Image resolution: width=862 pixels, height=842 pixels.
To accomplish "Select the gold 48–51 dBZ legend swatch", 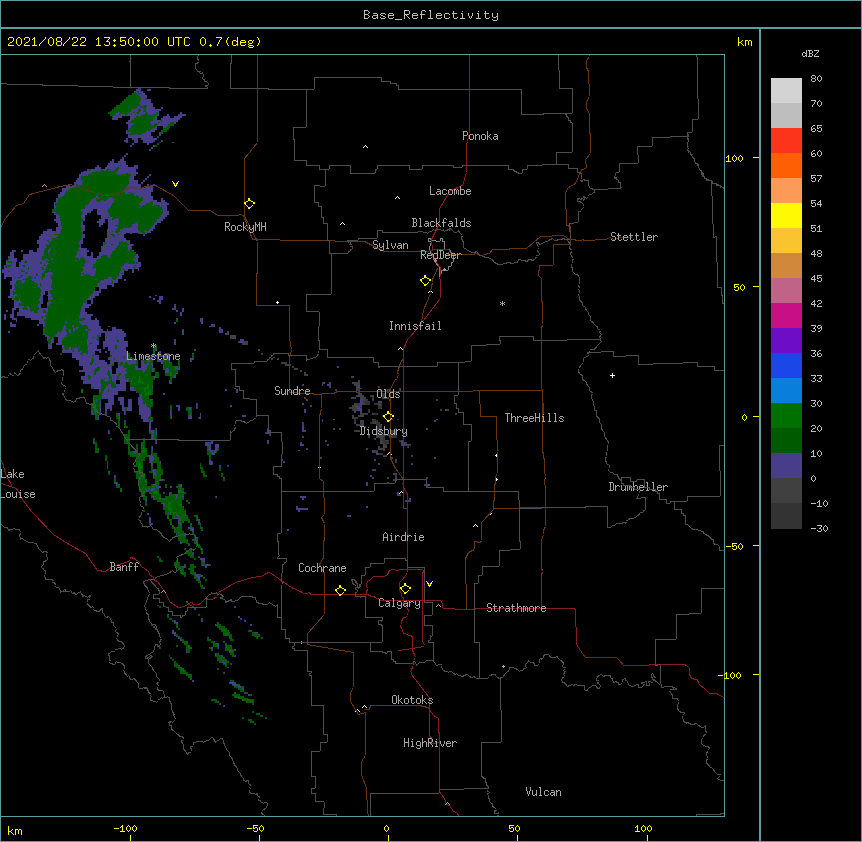I will tap(786, 240).
